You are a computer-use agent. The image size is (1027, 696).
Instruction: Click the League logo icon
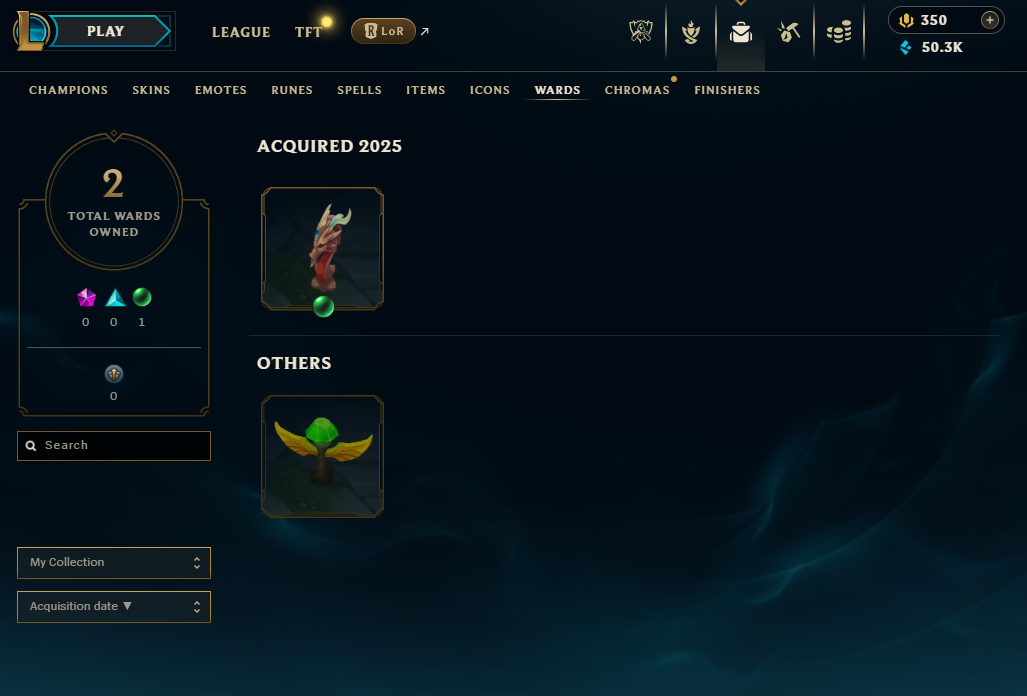pyautogui.click(x=31, y=31)
